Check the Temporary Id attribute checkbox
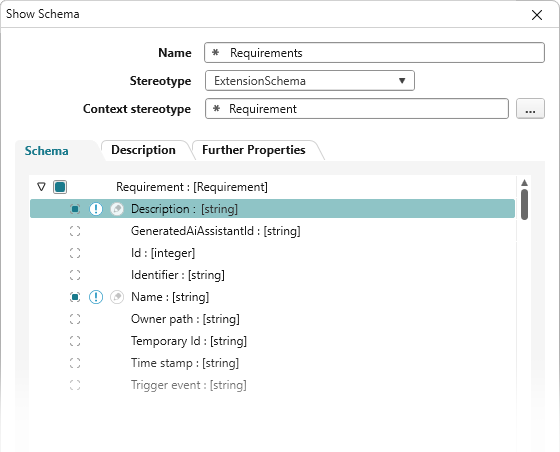Image resolution: width=560 pixels, height=452 pixels. (75, 341)
